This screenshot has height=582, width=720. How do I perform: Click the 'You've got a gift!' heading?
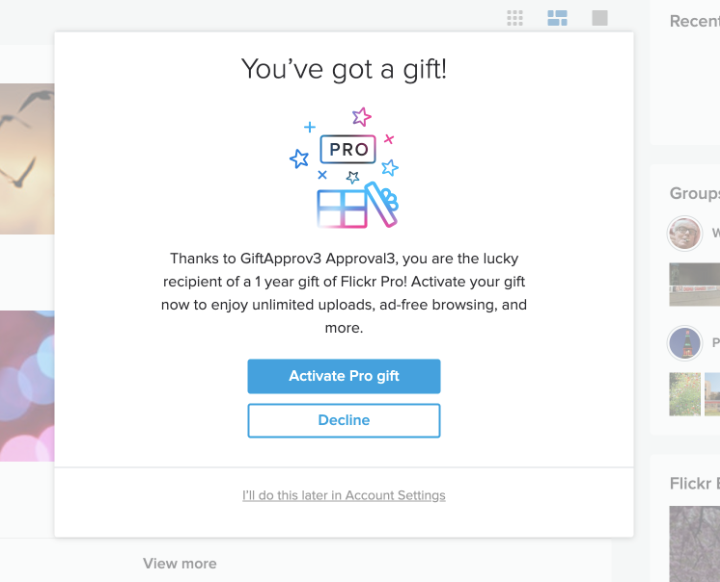344,69
